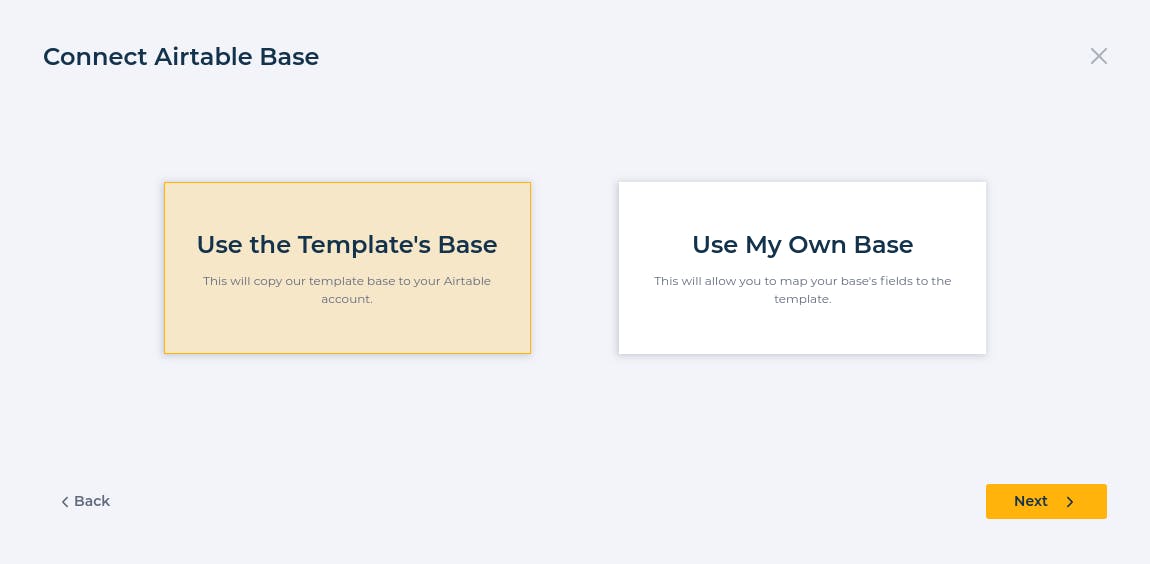
Task: Click the right chevron inside Next button
Action: click(x=1069, y=502)
